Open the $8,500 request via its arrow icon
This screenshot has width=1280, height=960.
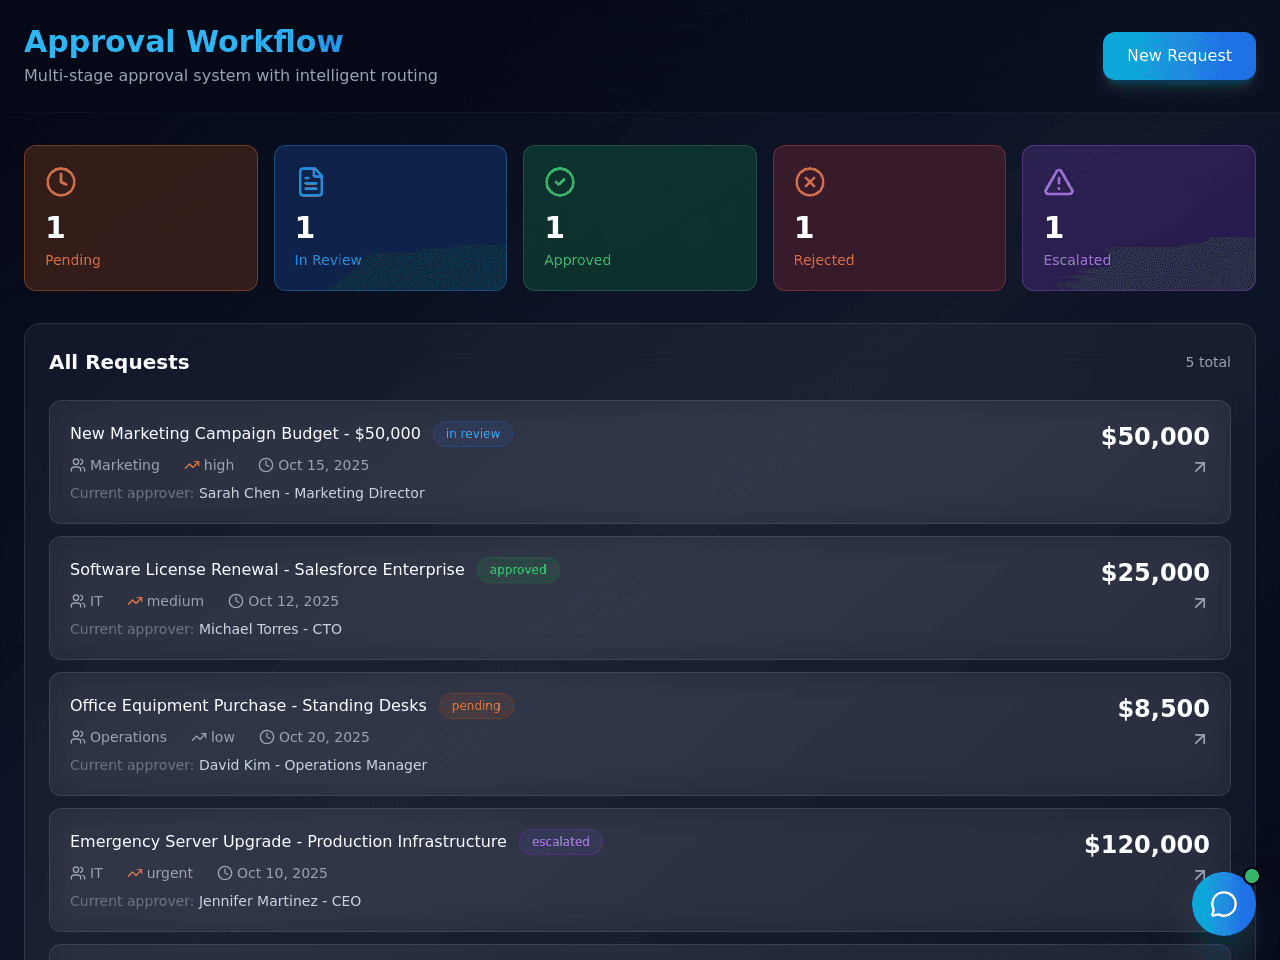[x=1200, y=739]
